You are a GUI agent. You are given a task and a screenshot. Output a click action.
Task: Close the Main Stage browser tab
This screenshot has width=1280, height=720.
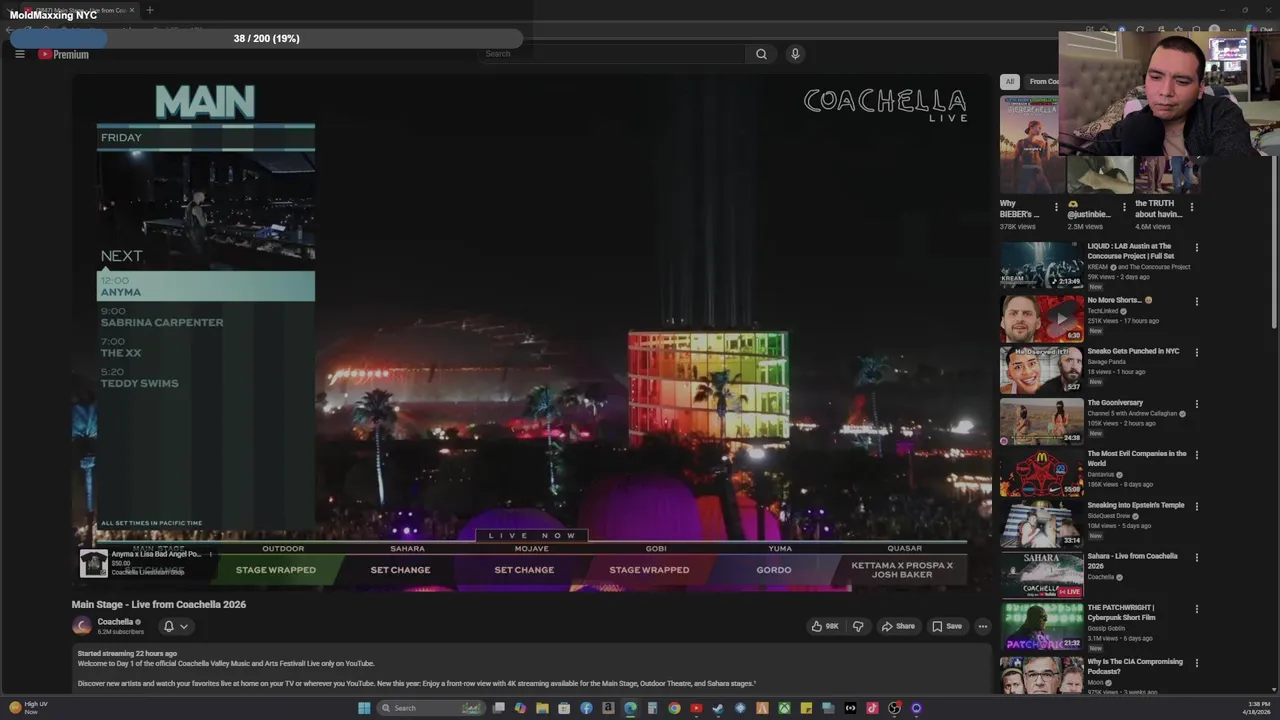point(131,10)
